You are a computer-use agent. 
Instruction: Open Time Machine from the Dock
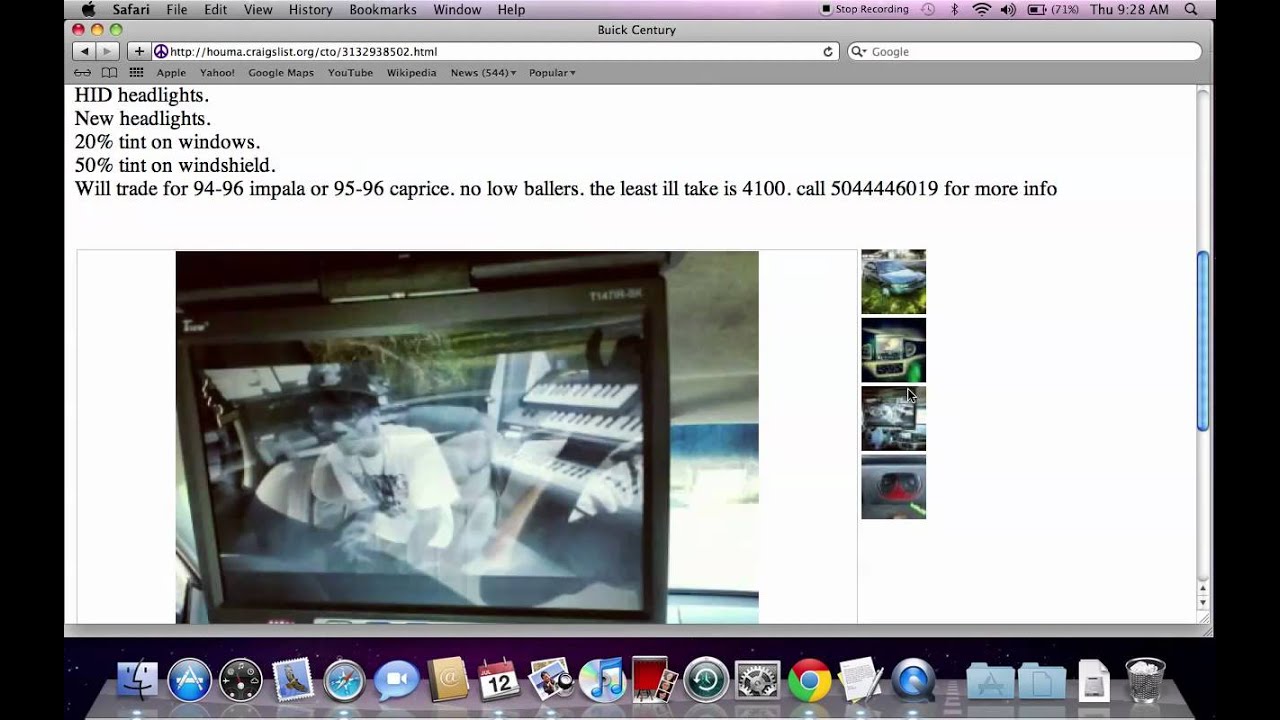point(706,680)
